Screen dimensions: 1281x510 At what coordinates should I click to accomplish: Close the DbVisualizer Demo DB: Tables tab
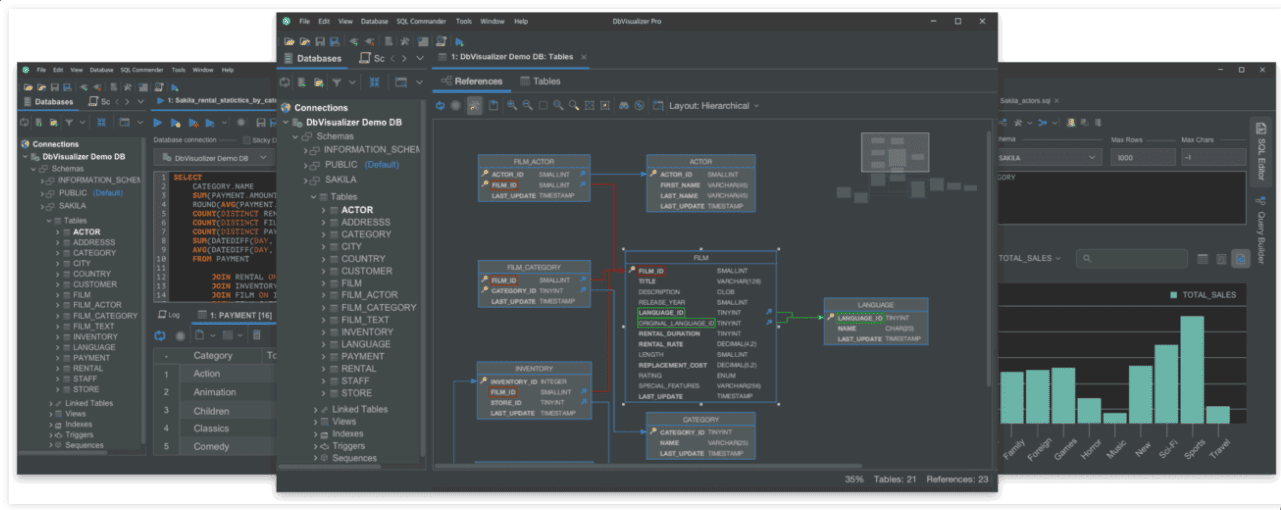click(x=584, y=57)
